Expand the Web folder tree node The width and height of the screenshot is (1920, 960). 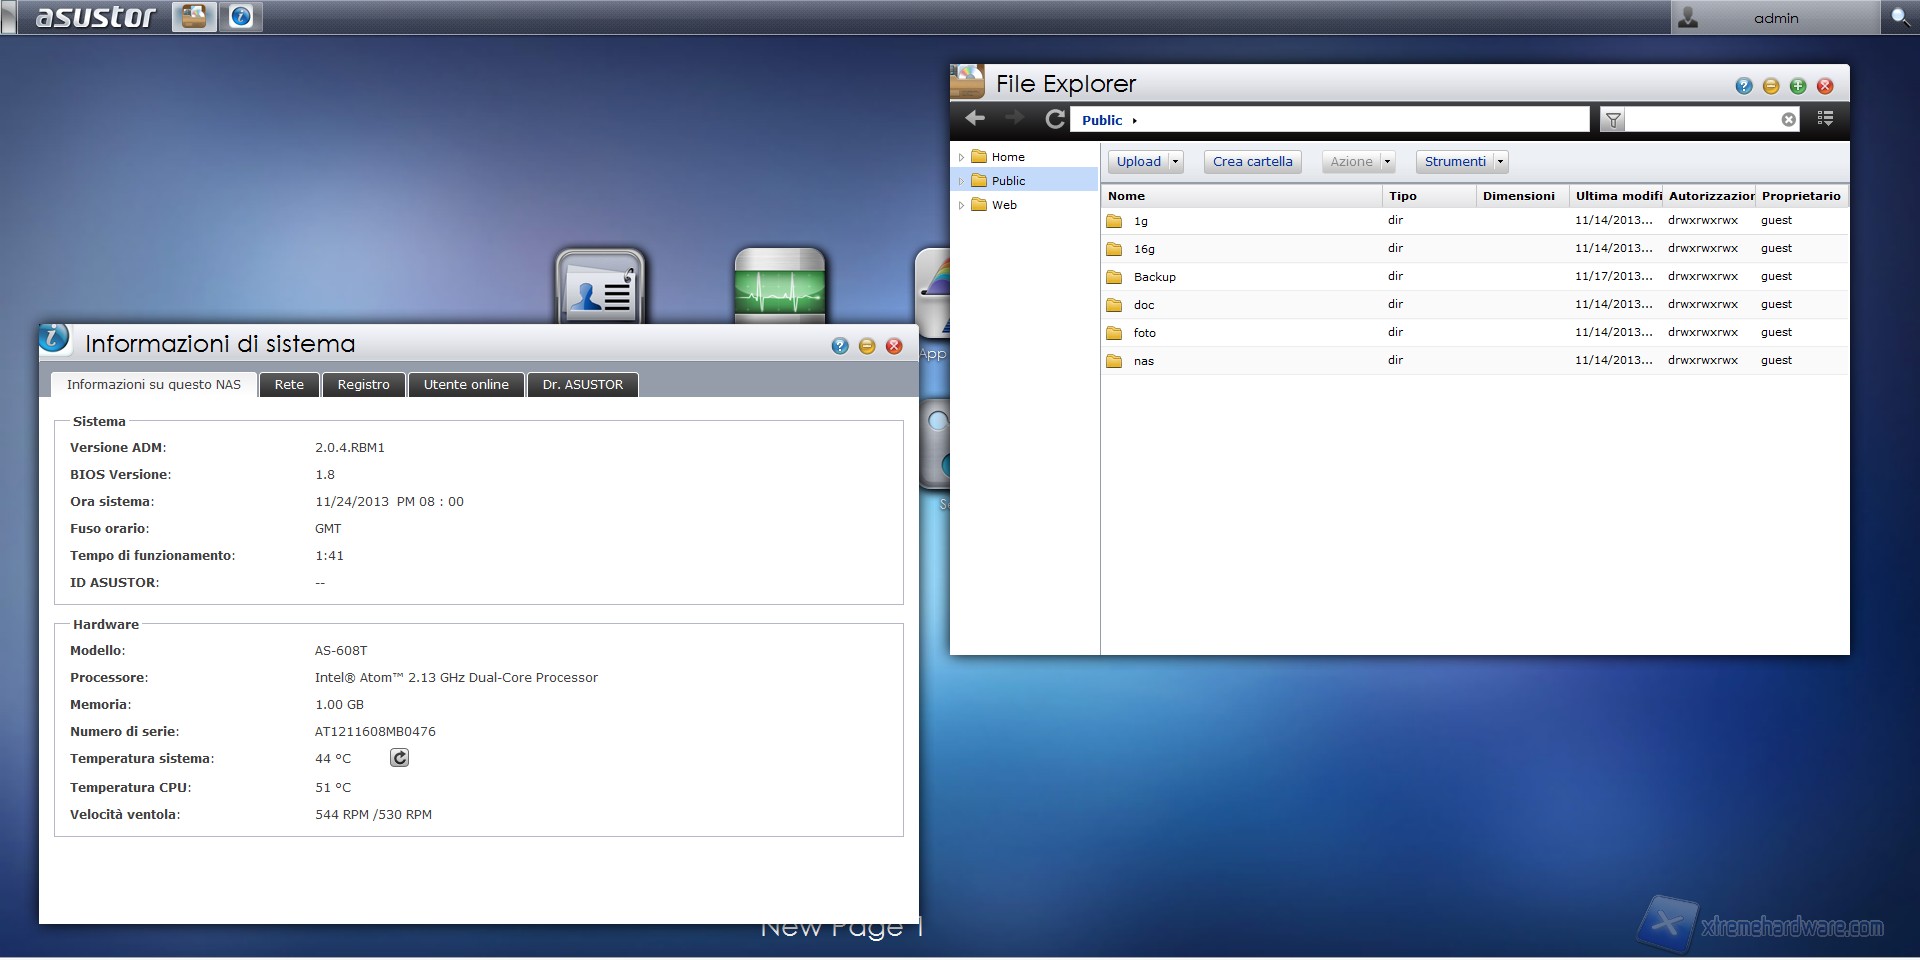click(961, 205)
